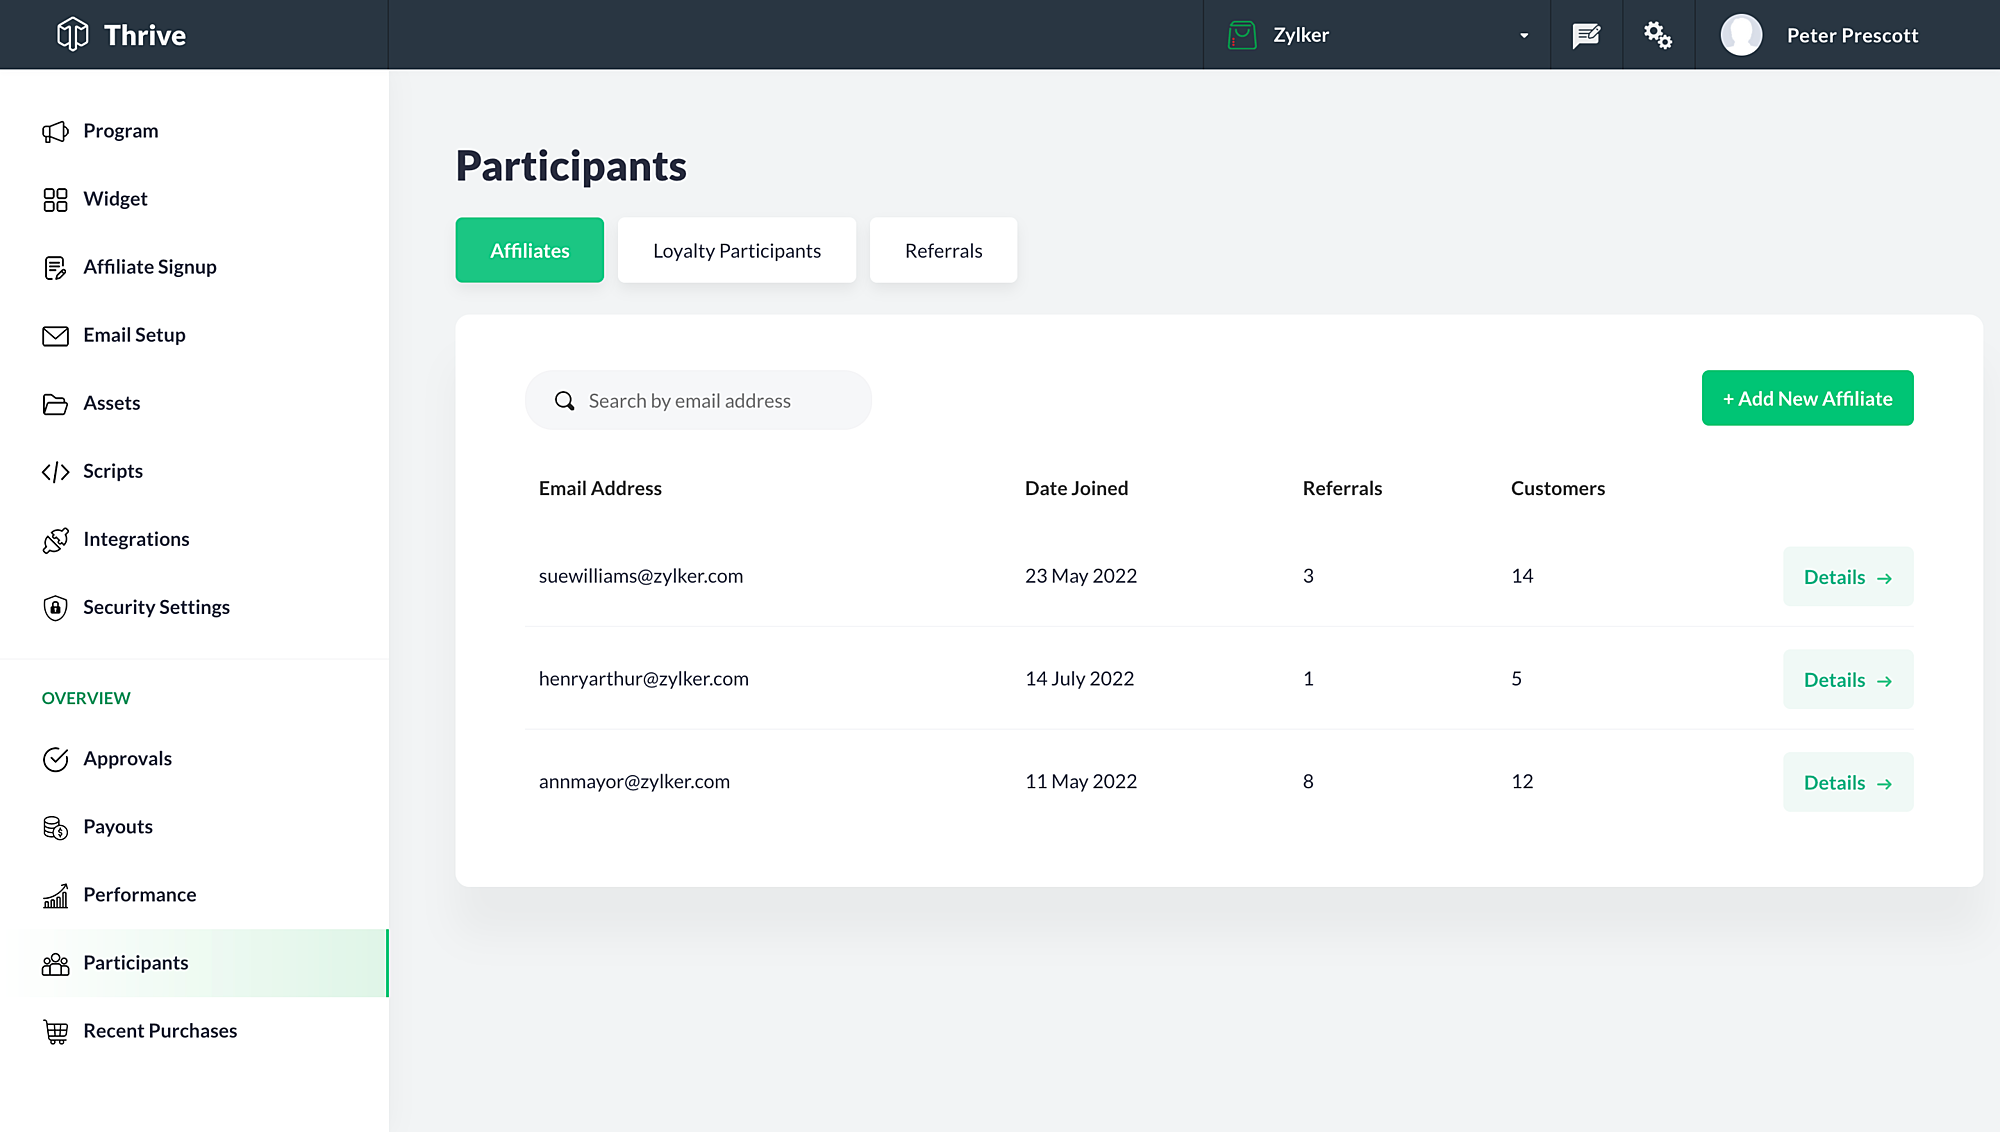Click the settings gears icon
Screen dimensions: 2000x1132
pyautogui.click(x=1658, y=34)
